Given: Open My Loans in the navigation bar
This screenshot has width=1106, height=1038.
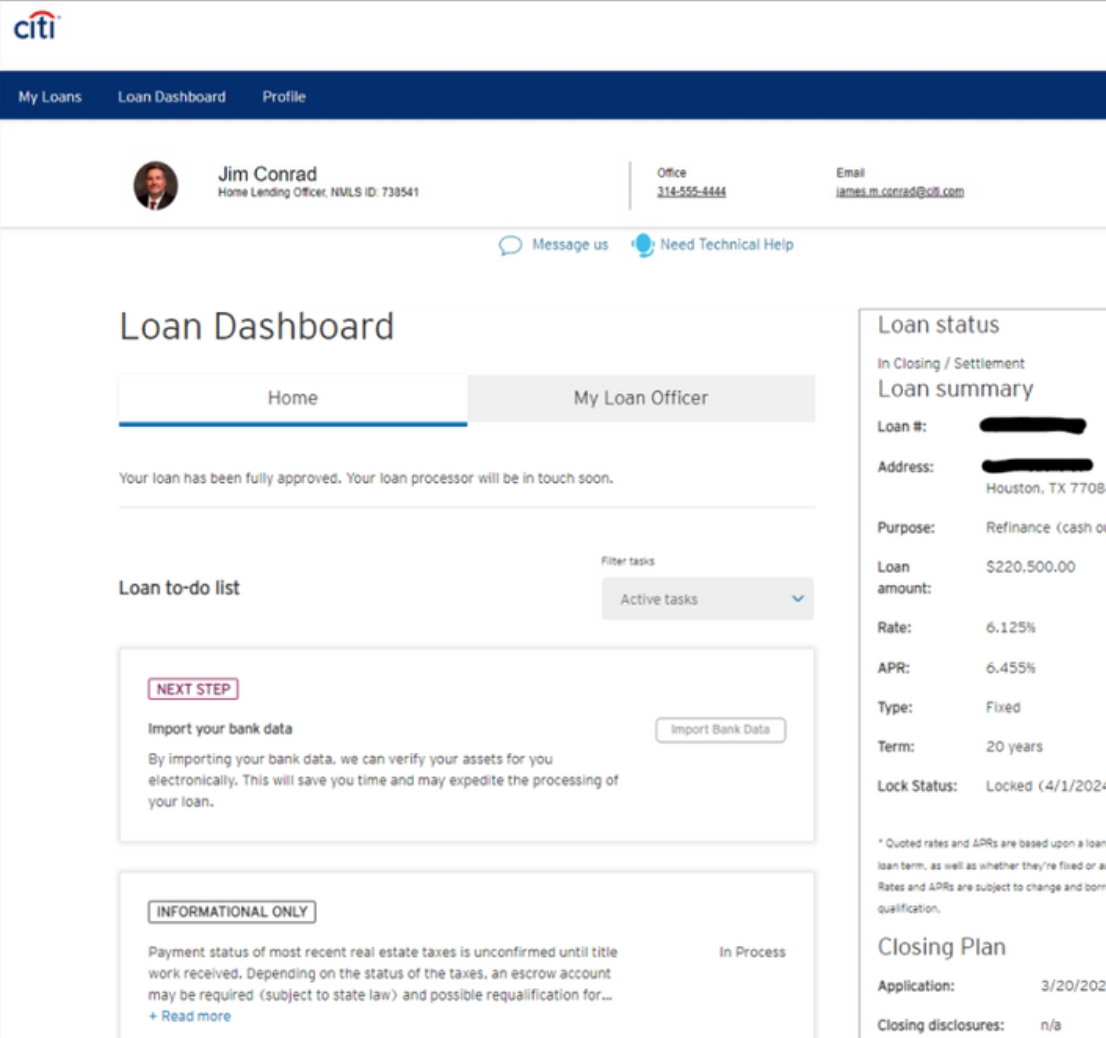Looking at the screenshot, I should click(x=50, y=97).
